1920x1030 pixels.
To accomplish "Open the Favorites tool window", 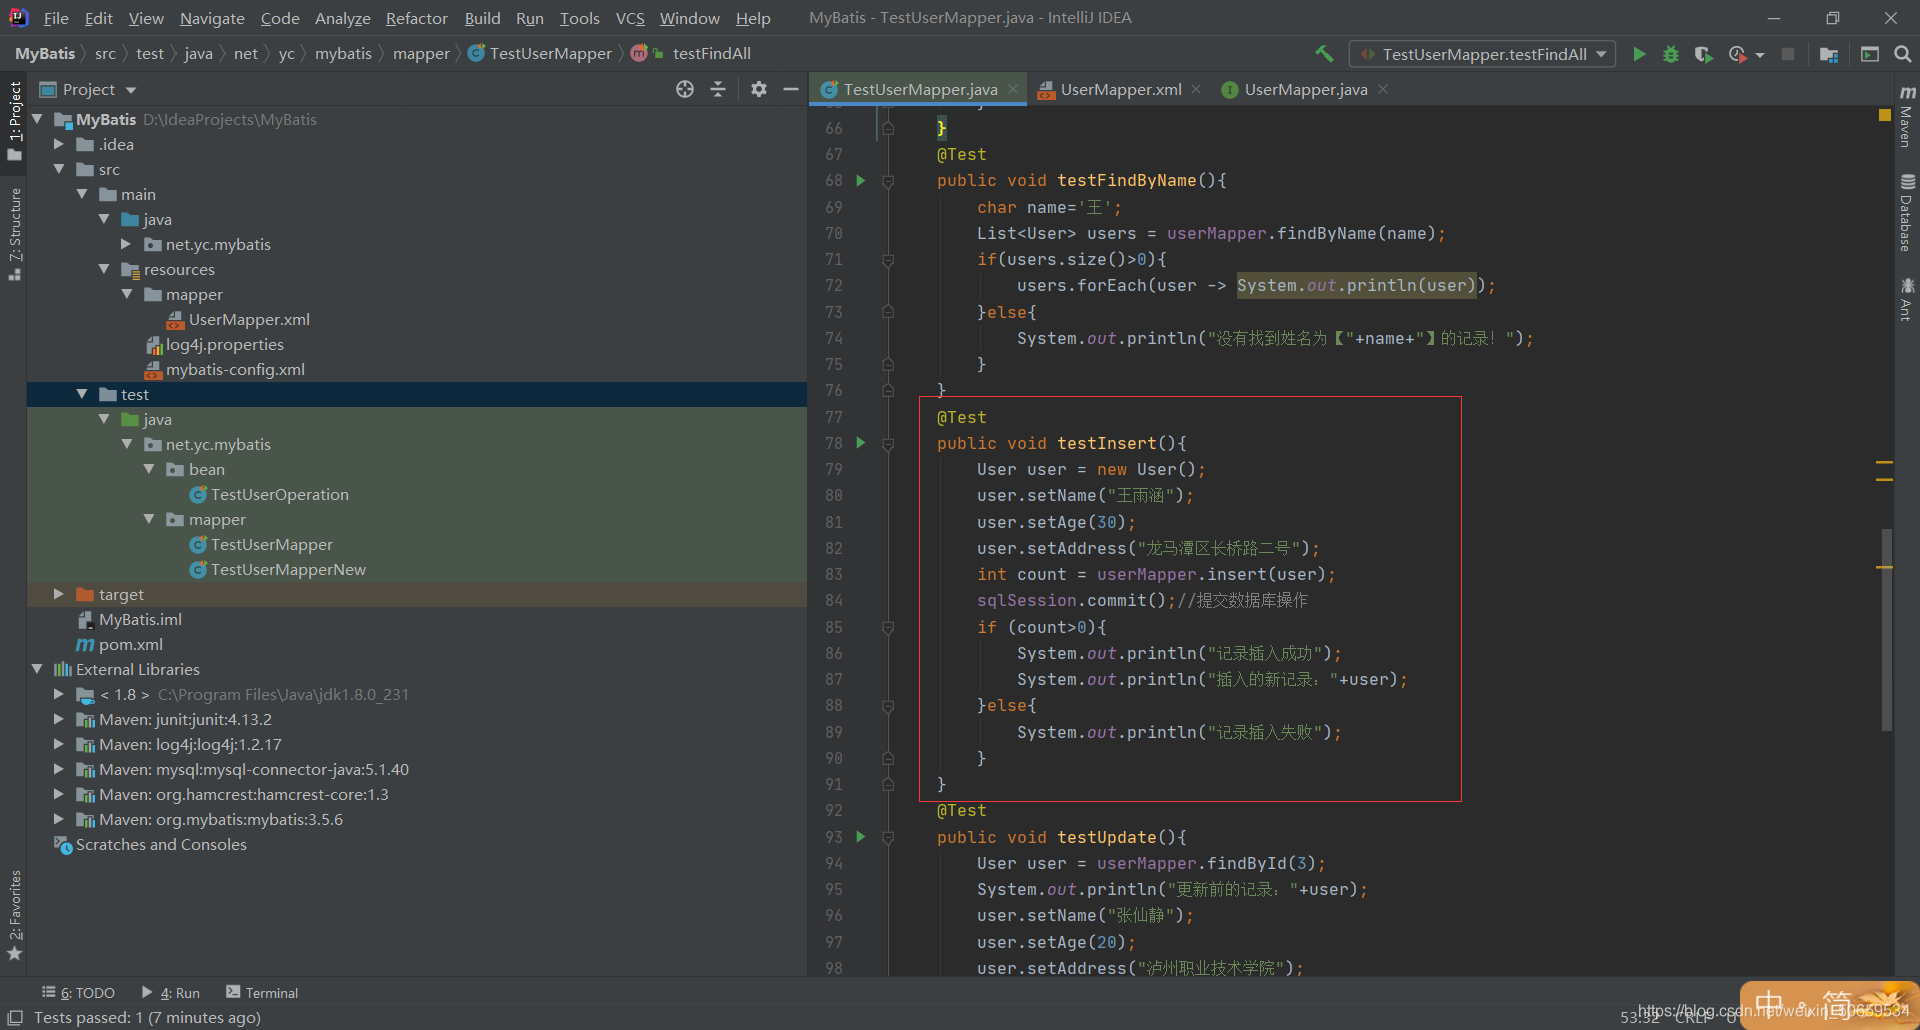I will click(14, 915).
